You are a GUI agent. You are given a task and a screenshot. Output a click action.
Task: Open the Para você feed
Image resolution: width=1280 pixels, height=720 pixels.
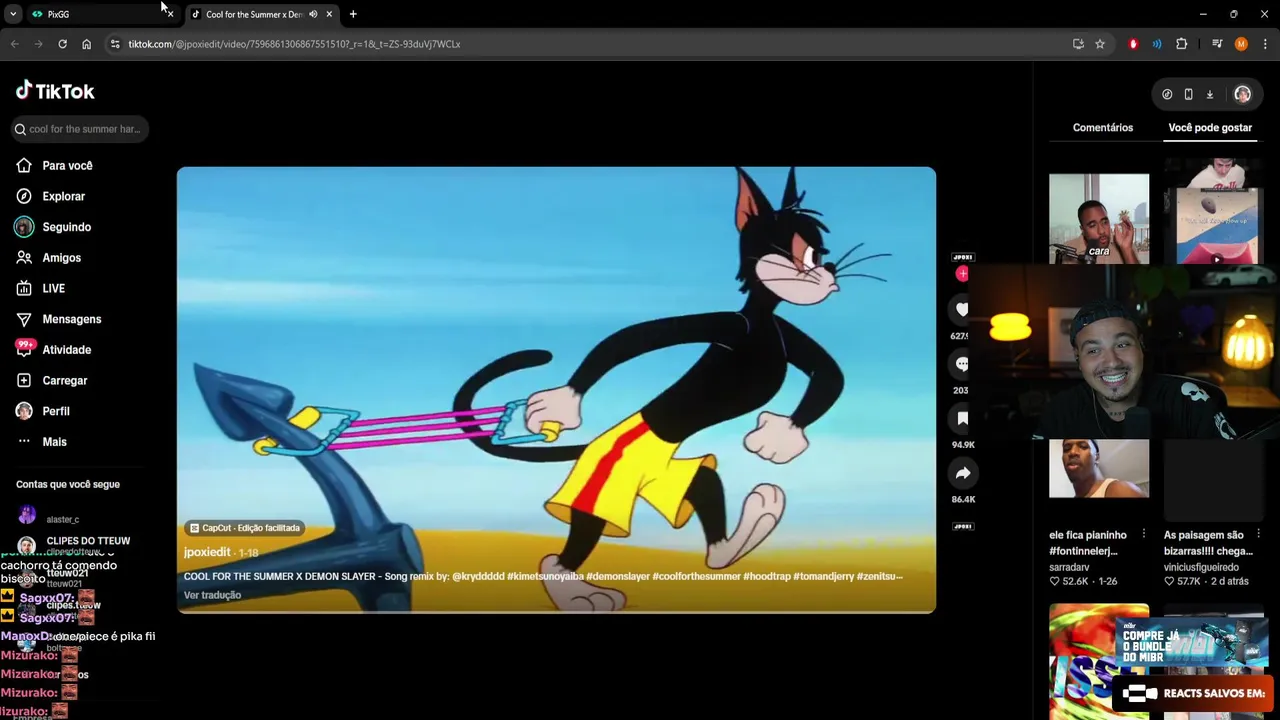click(54, 166)
